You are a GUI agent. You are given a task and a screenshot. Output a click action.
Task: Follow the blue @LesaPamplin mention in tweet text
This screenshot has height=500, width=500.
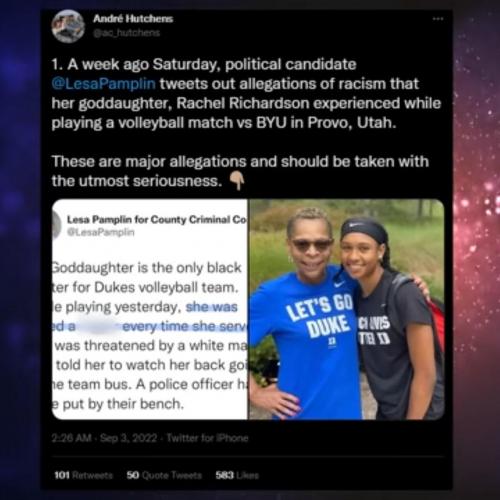[104, 84]
